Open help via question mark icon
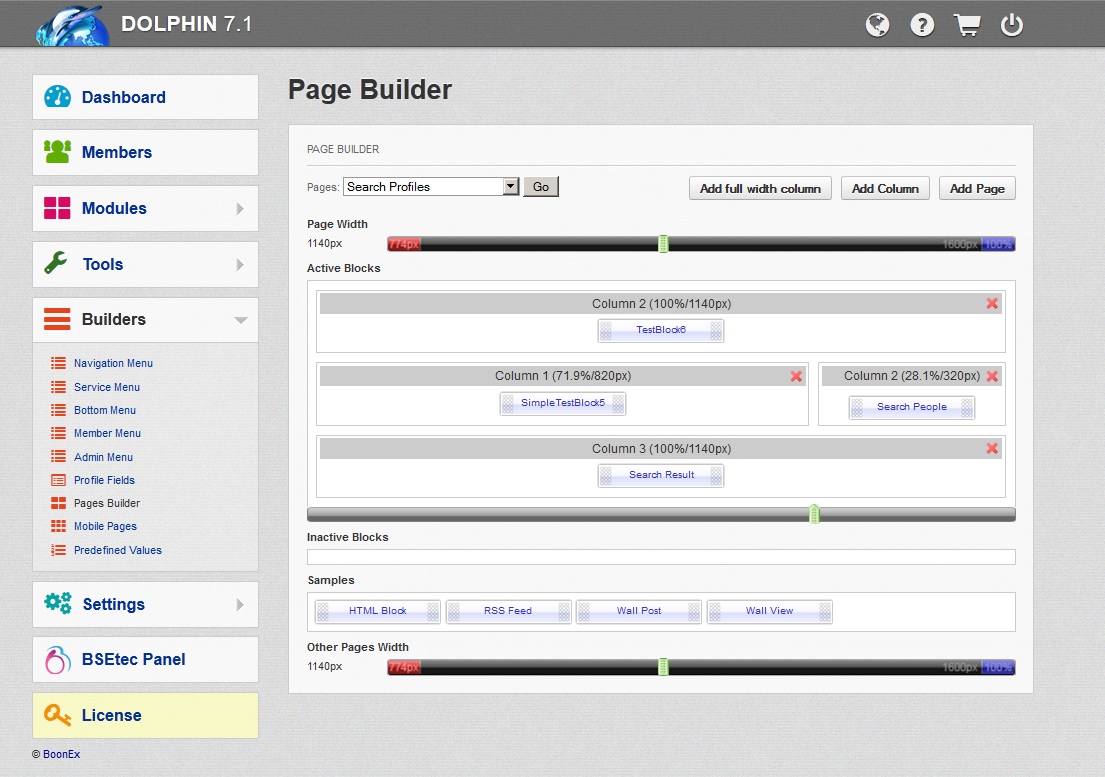Screen dimensions: 1105x777 click(922, 25)
